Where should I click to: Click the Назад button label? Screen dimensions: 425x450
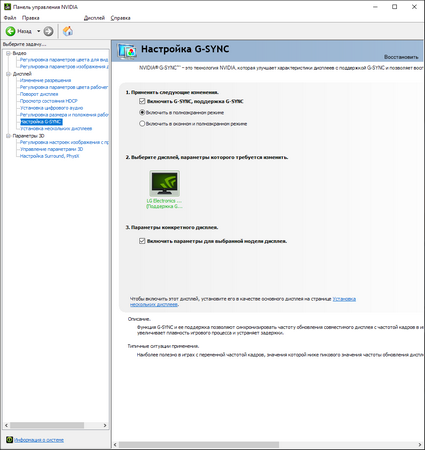pyautogui.click(x=24, y=31)
